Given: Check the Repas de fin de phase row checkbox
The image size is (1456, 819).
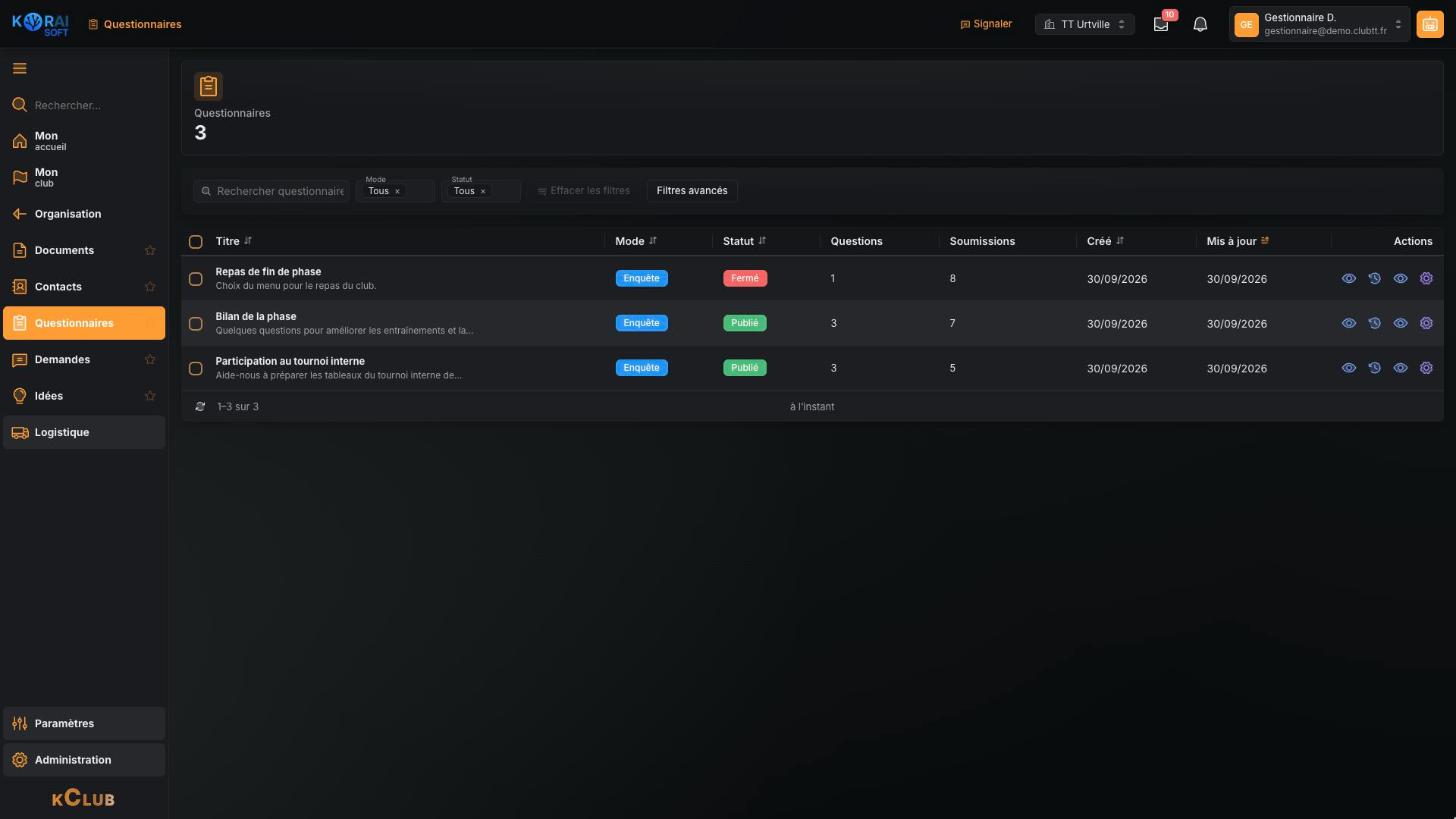Looking at the screenshot, I should tap(196, 279).
